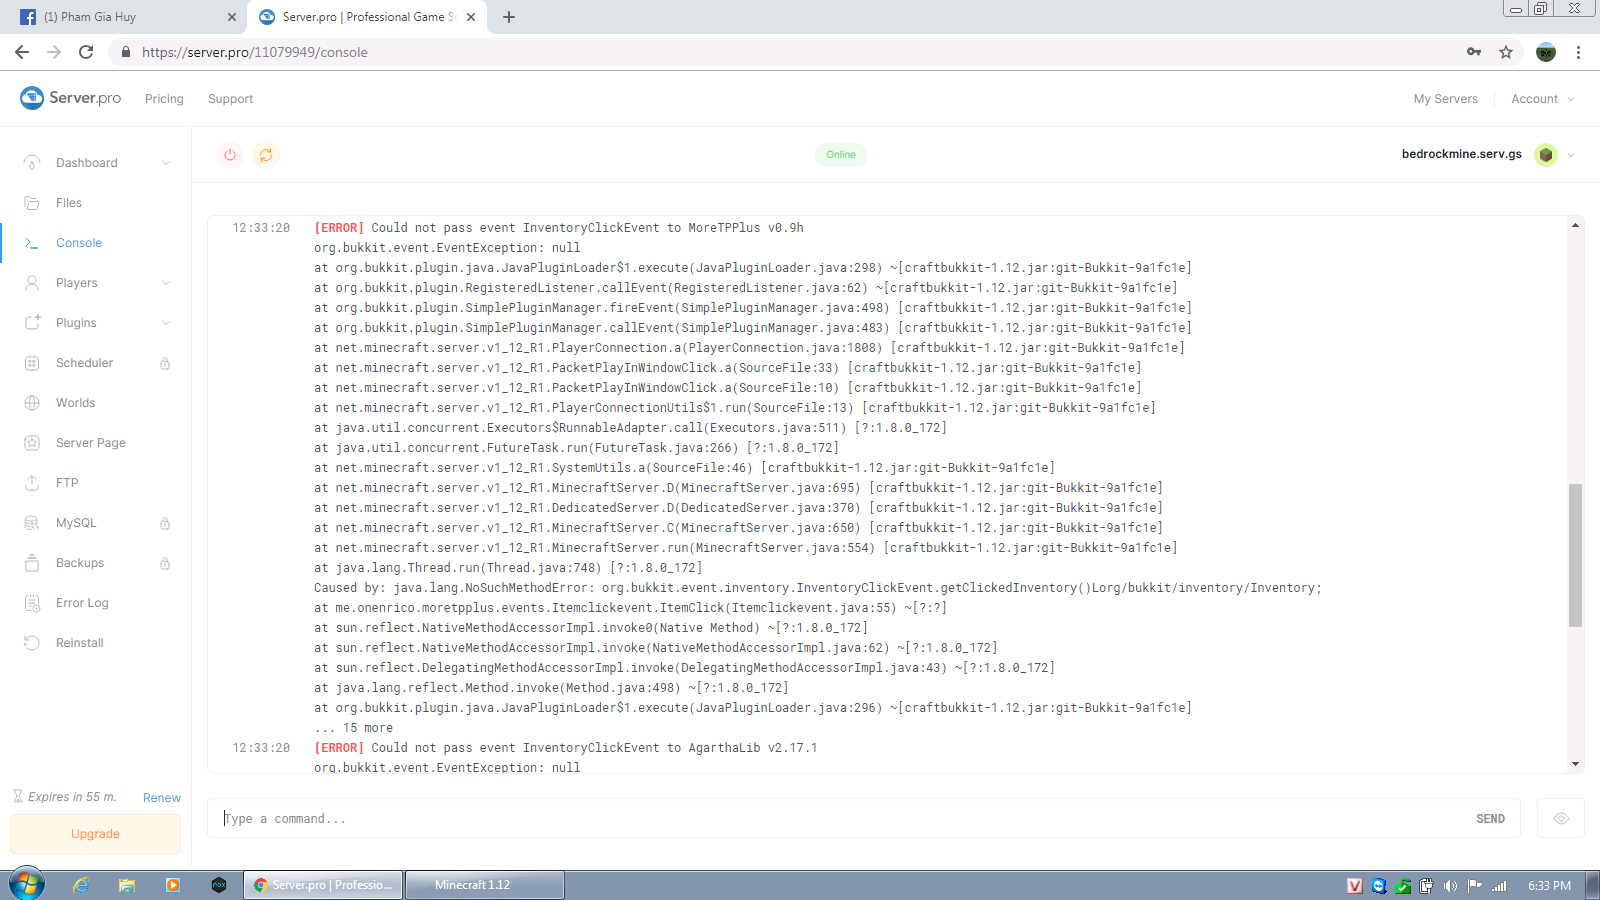Open the Account dropdown

(1543, 99)
